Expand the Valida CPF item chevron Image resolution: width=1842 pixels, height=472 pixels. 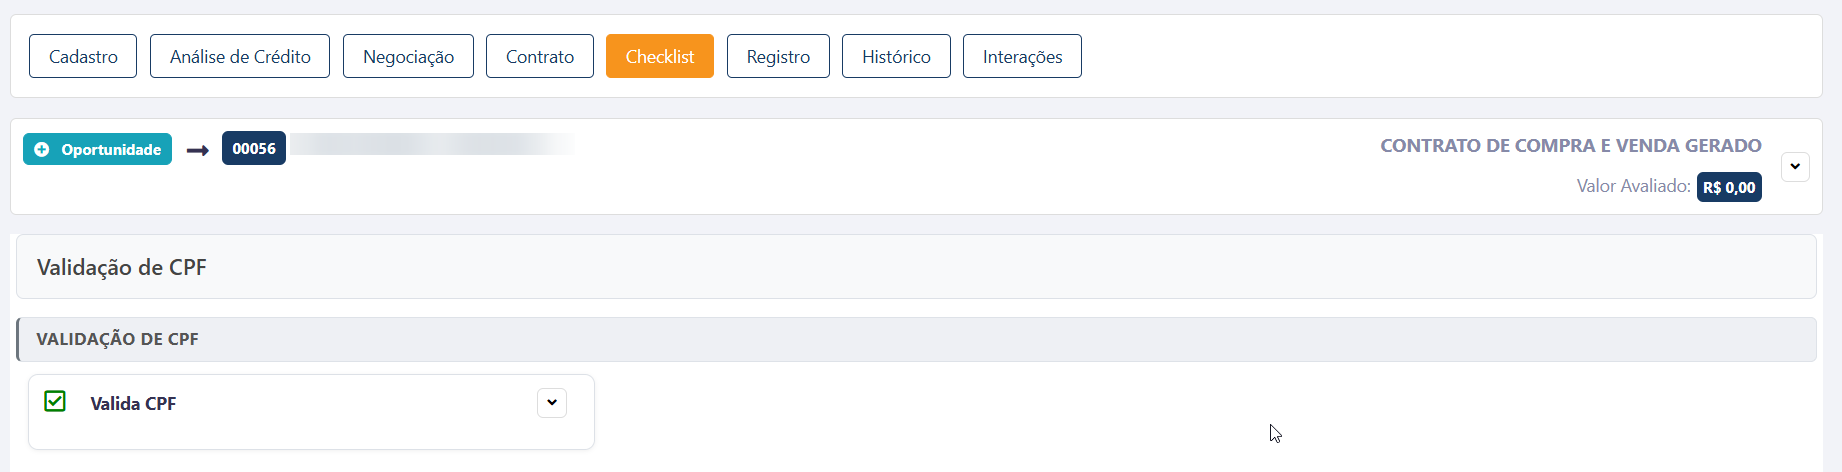coord(552,403)
